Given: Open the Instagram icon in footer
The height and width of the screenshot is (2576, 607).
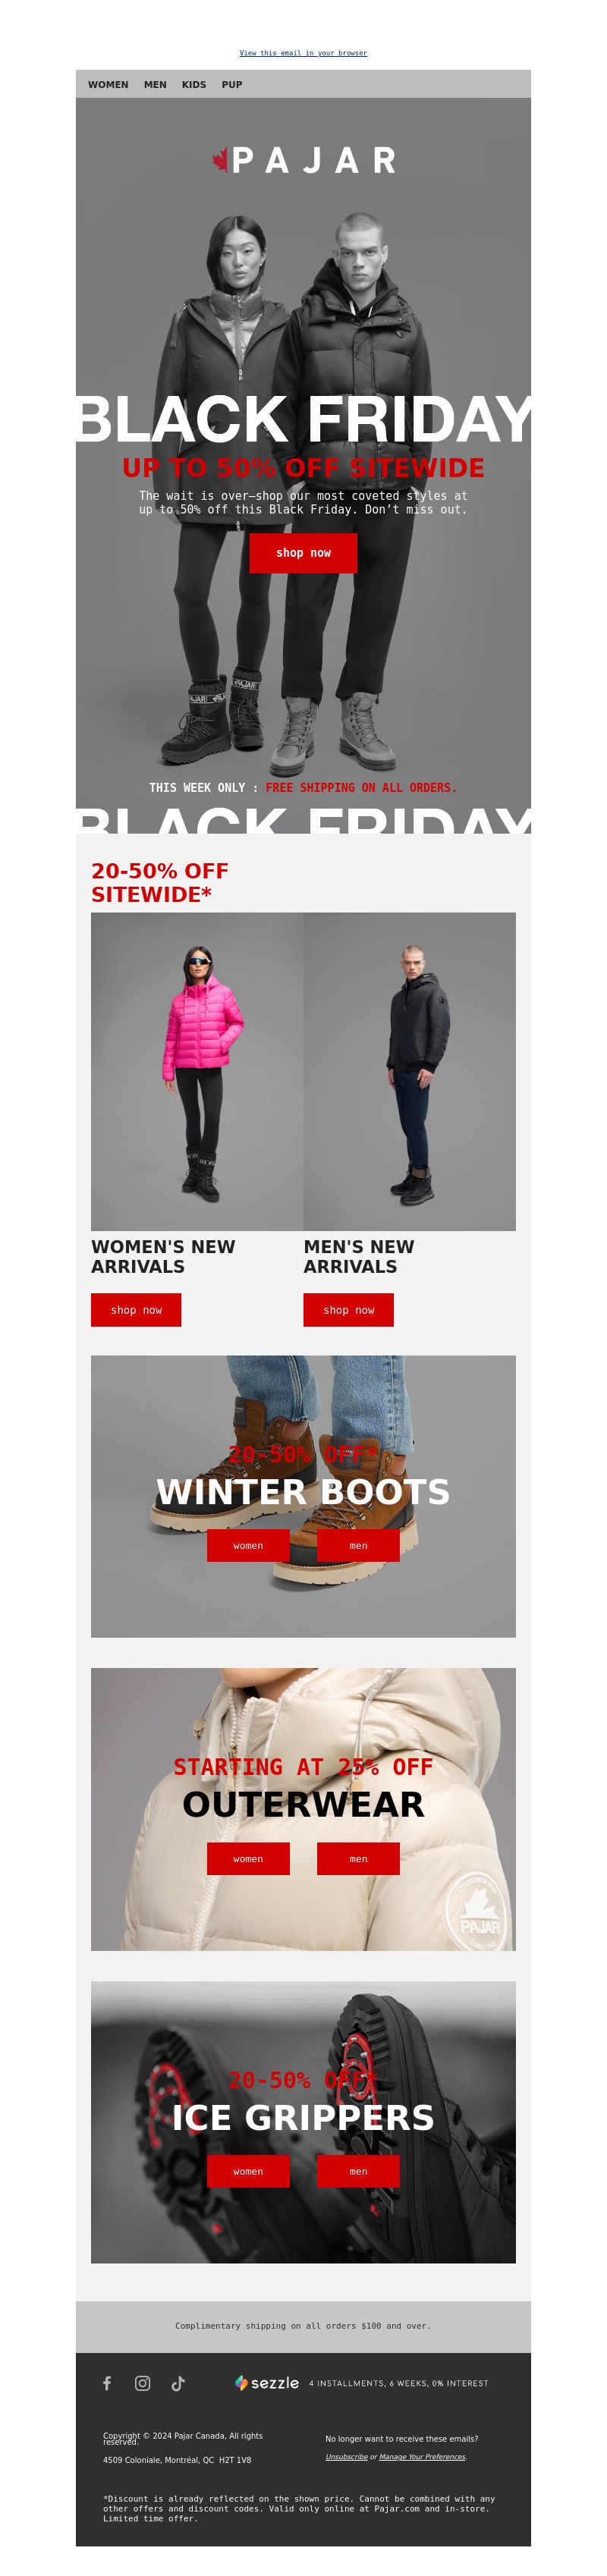Looking at the screenshot, I should coord(143,2383).
